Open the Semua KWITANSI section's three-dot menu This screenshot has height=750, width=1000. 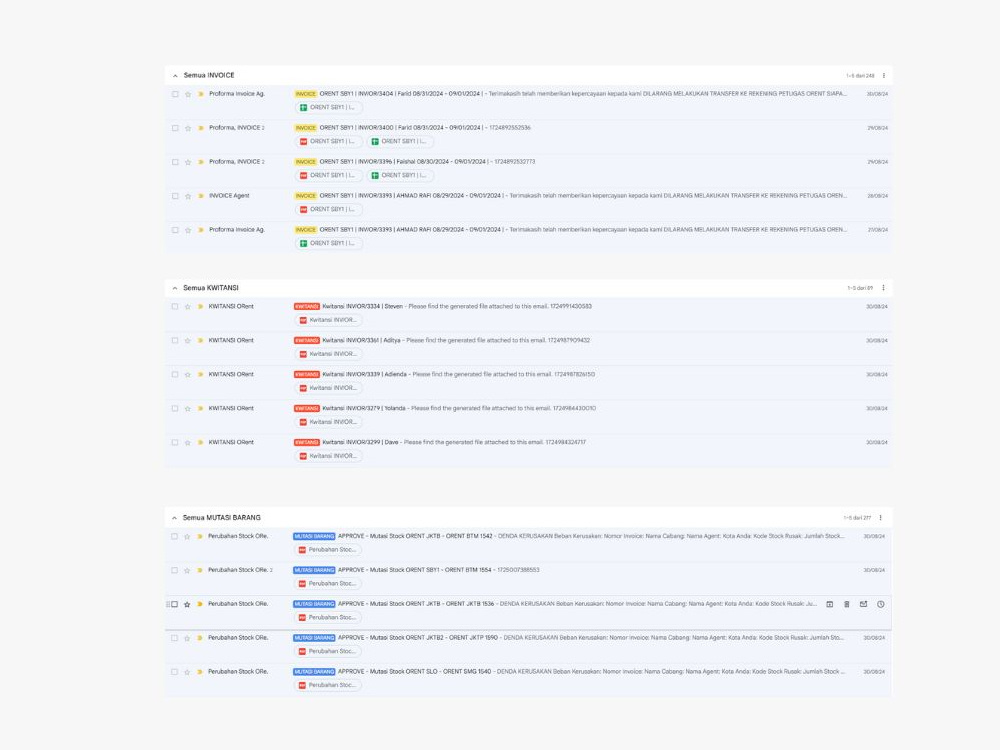(883, 288)
